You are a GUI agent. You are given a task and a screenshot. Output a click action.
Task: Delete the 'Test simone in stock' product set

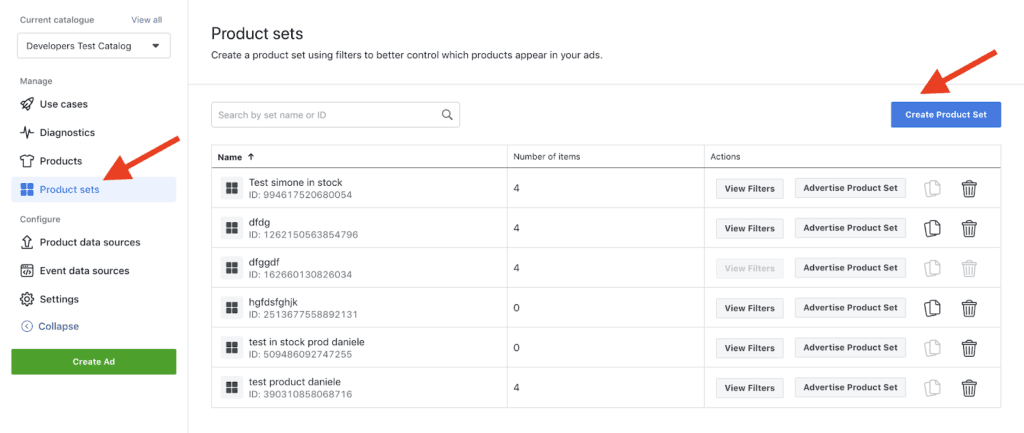tap(968, 188)
